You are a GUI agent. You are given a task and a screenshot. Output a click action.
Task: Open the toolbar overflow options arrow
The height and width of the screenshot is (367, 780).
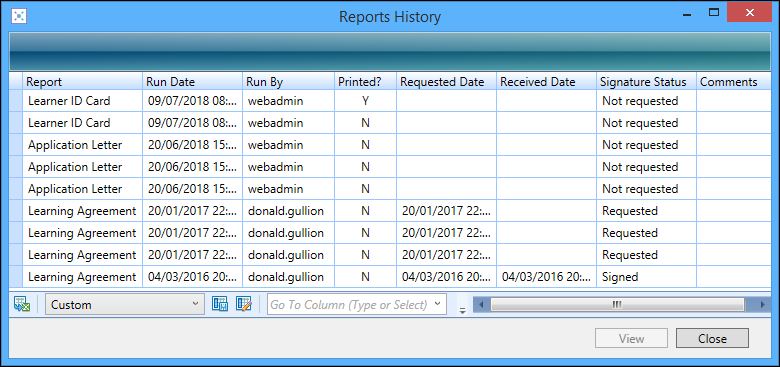pos(462,310)
